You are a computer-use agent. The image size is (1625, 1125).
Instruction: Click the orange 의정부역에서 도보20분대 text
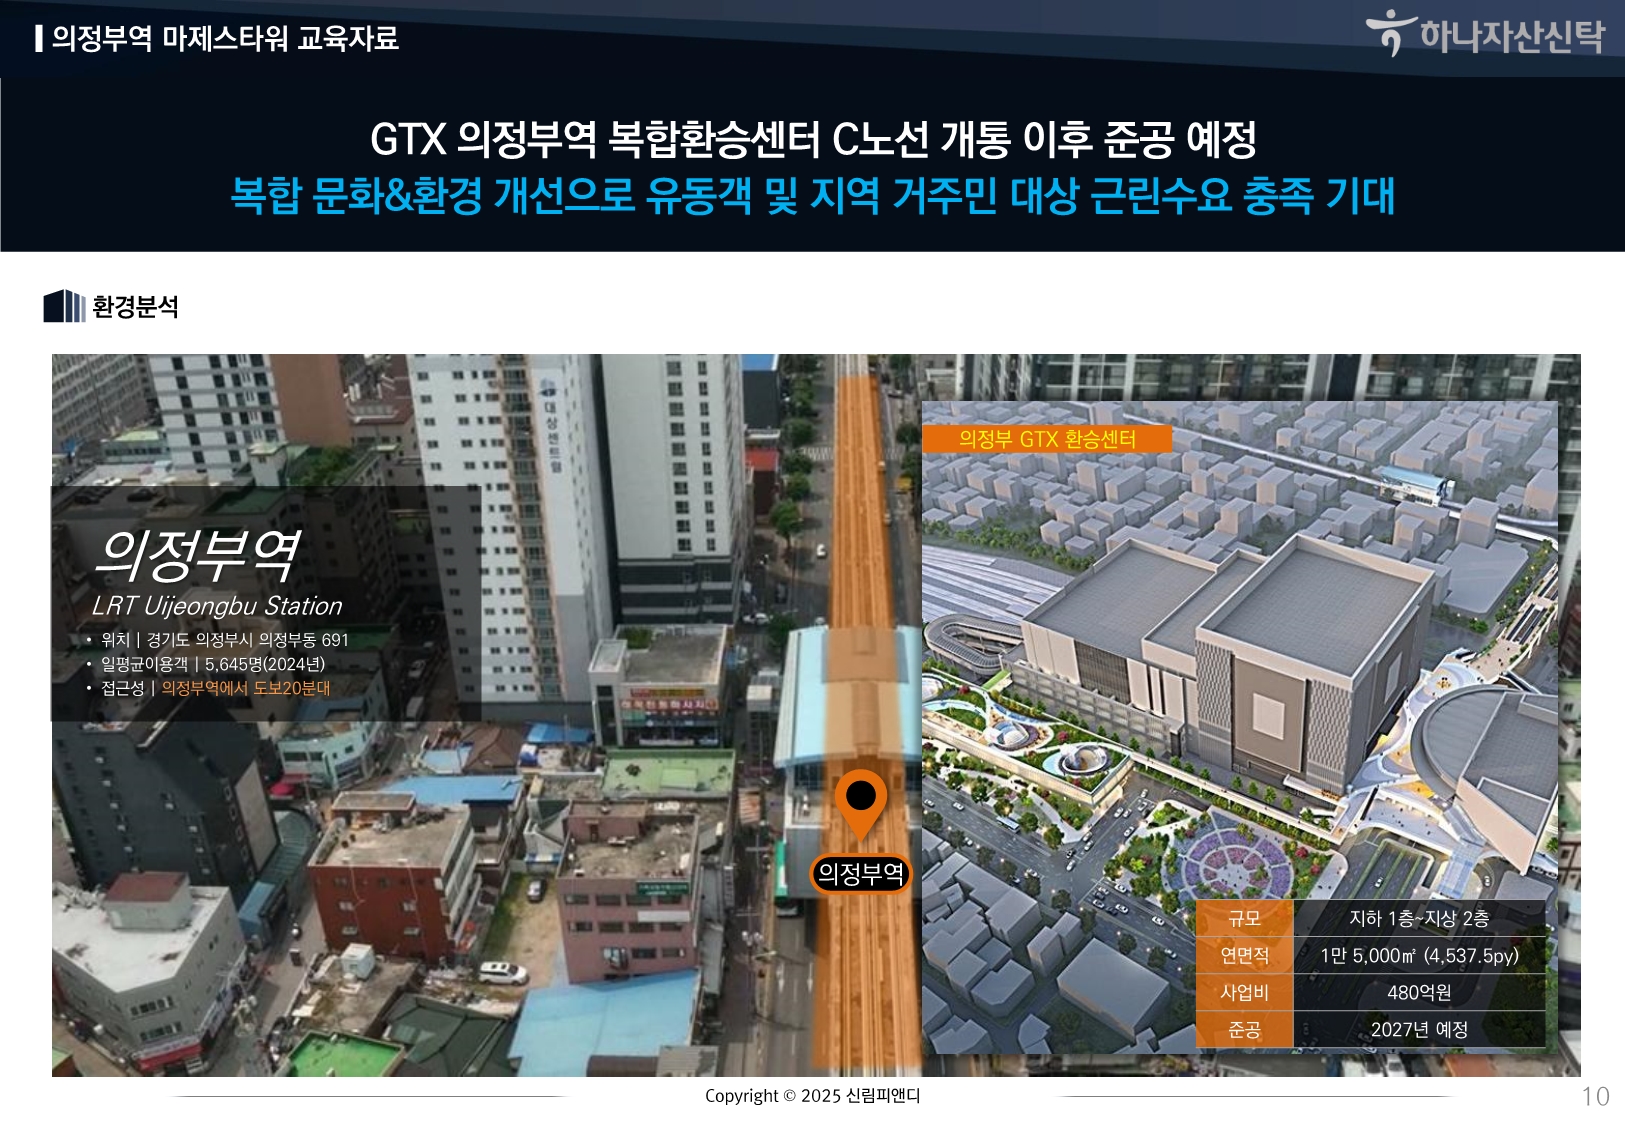point(246,688)
